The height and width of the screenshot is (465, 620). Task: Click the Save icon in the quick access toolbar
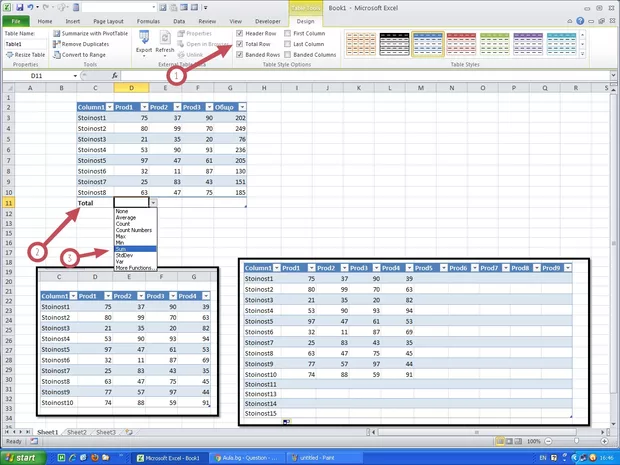(x=22, y=6)
